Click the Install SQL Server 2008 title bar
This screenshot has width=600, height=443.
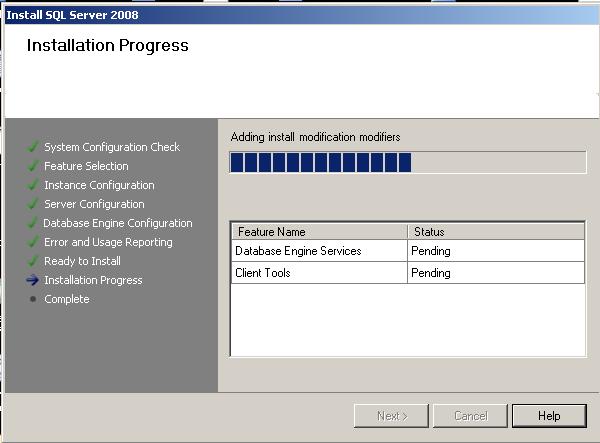click(x=302, y=15)
